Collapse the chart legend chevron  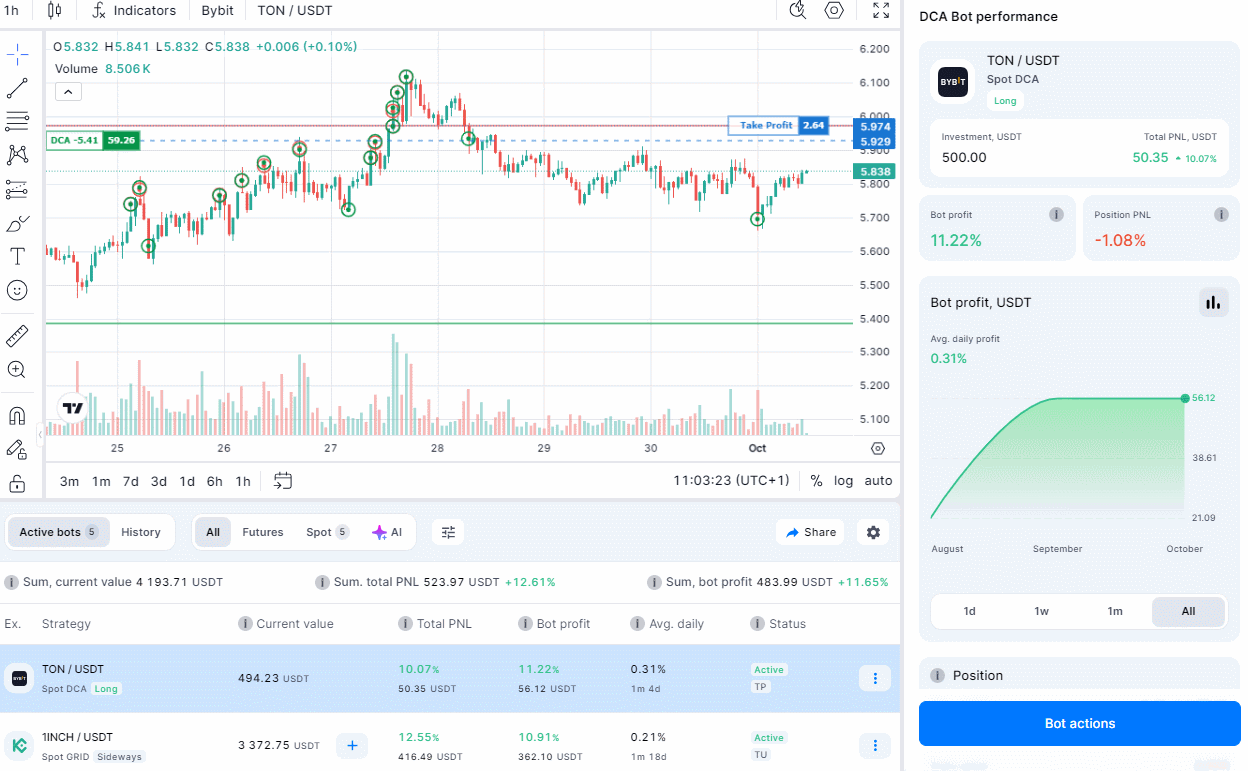point(68,92)
